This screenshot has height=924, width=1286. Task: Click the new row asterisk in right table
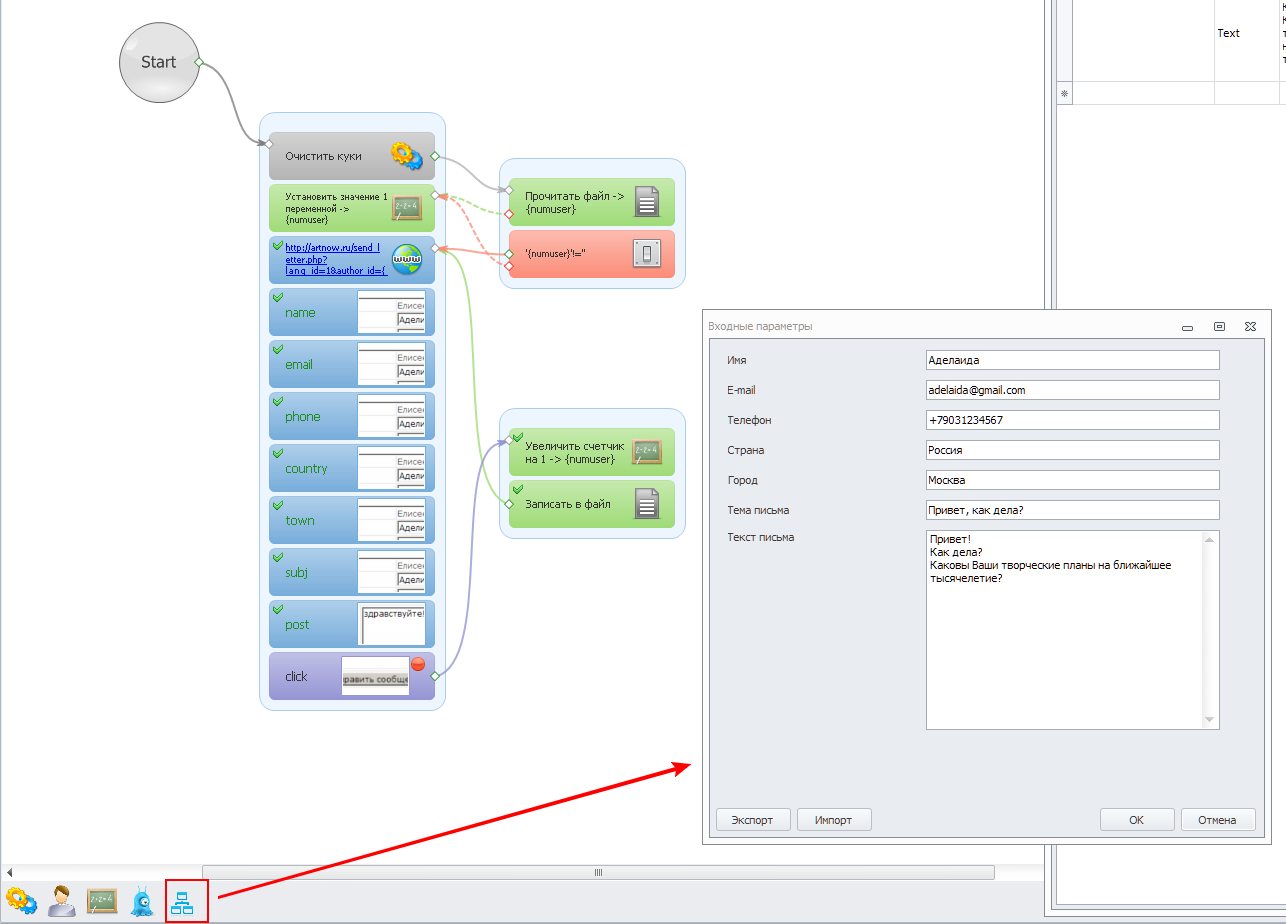1064,93
